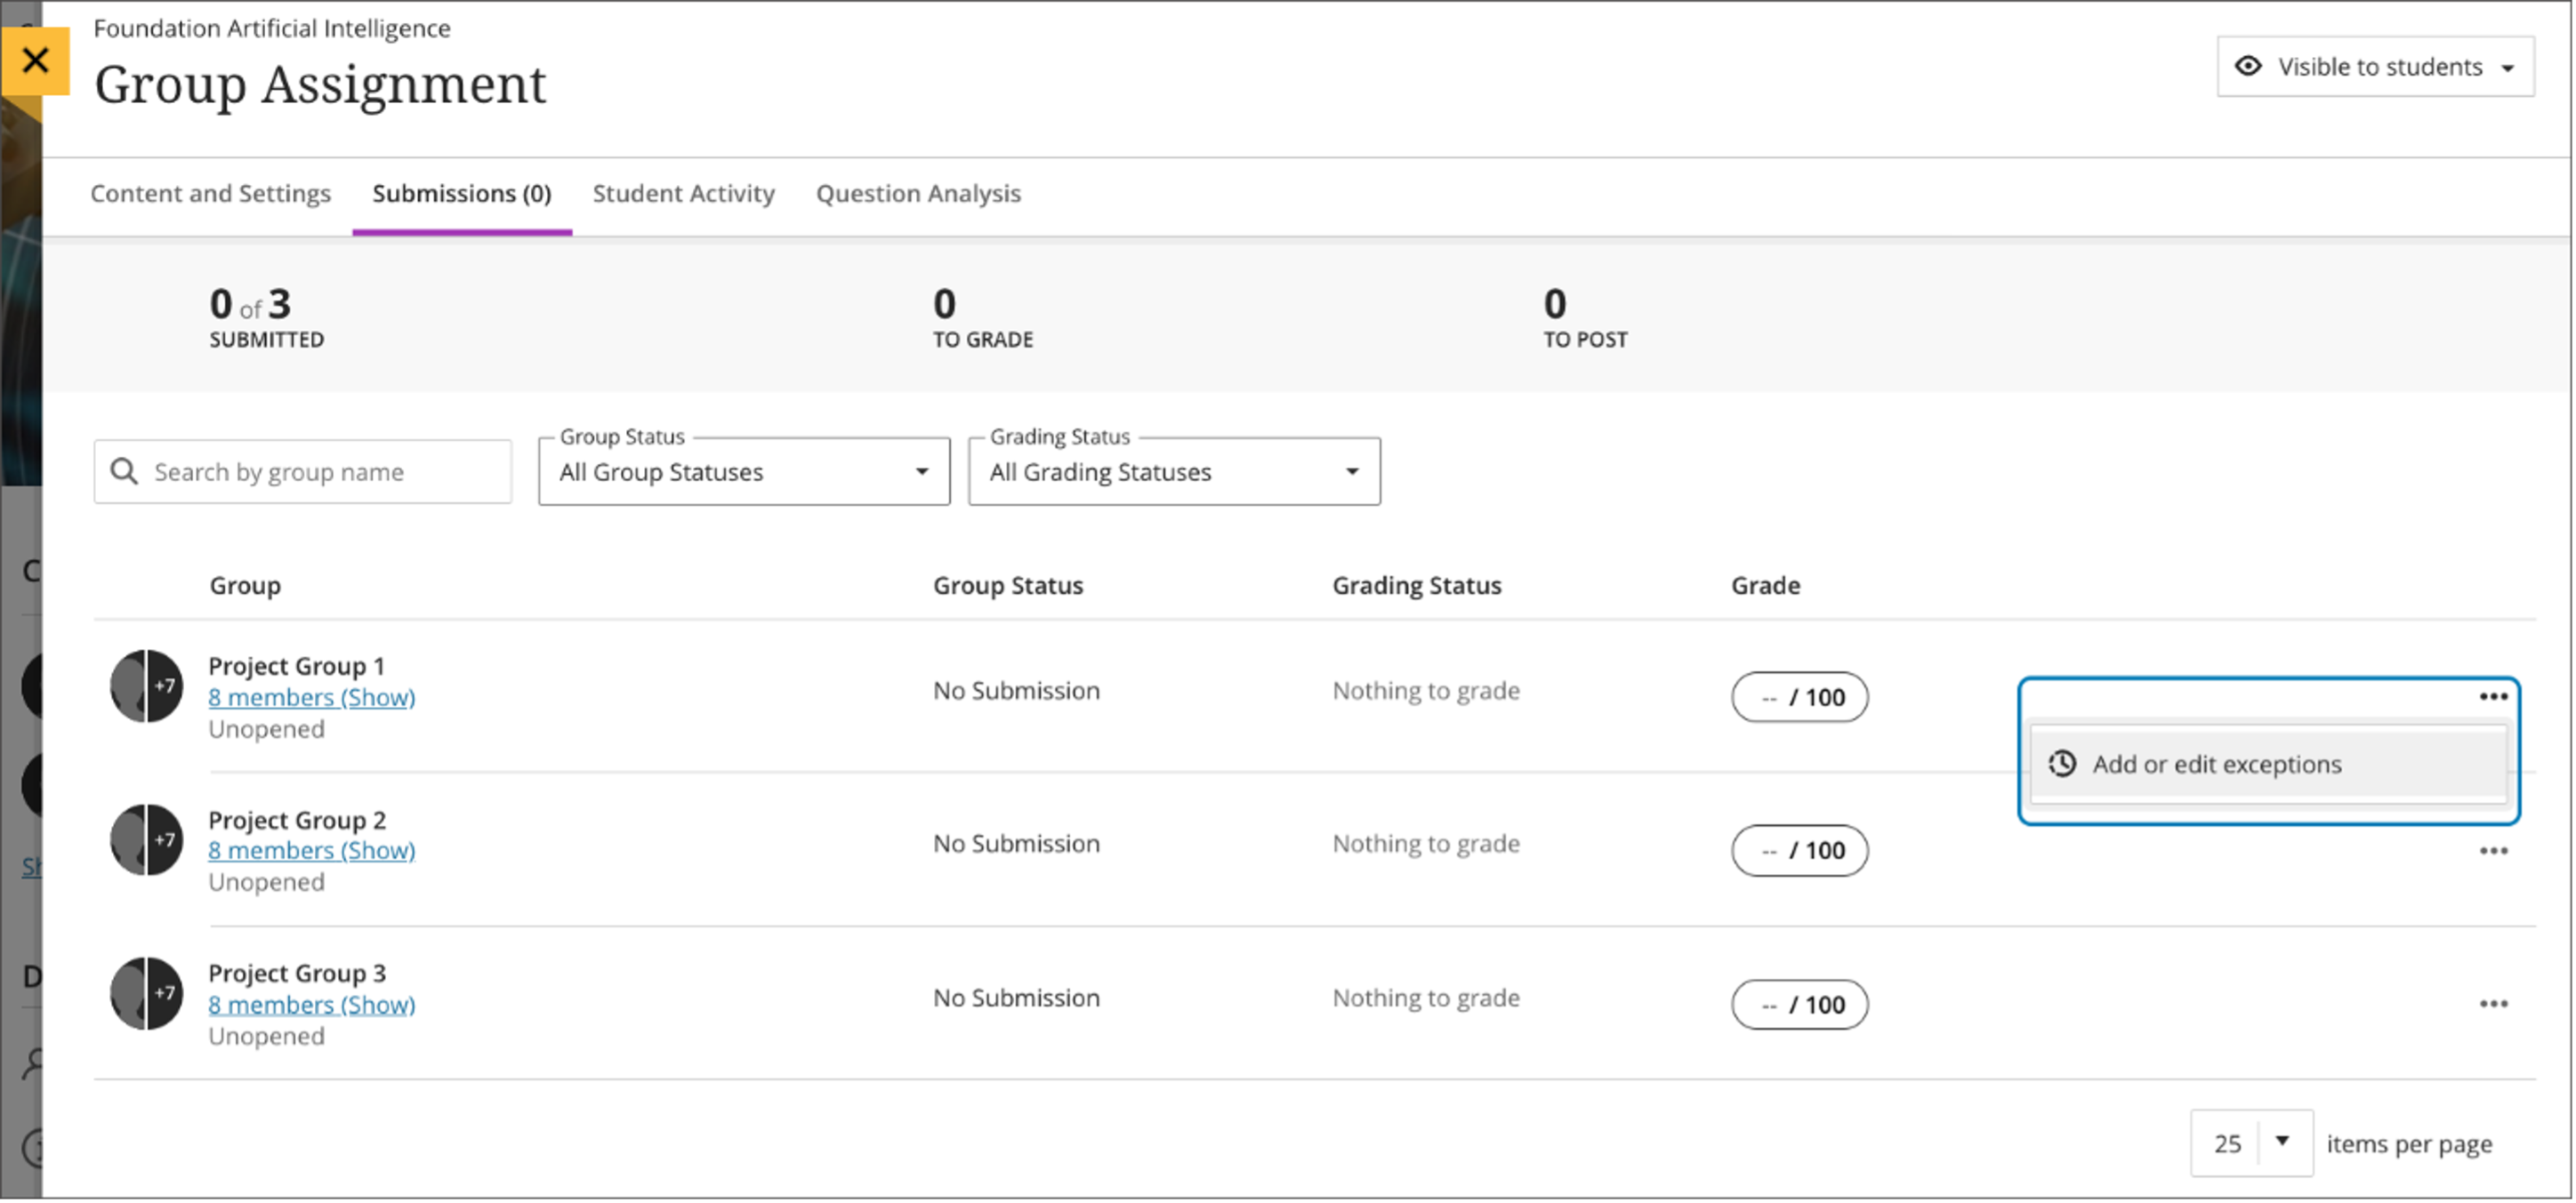Viewport: 2576px width, 1203px height.
Task: Close the Group Assignment panel with X
Action: (35, 61)
